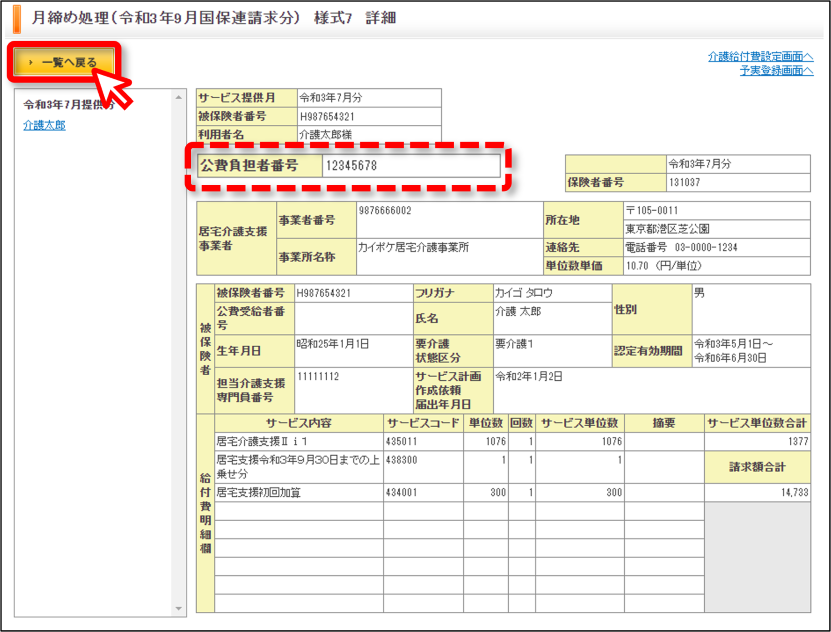Click the サービスコード column header

[x=423, y=423]
